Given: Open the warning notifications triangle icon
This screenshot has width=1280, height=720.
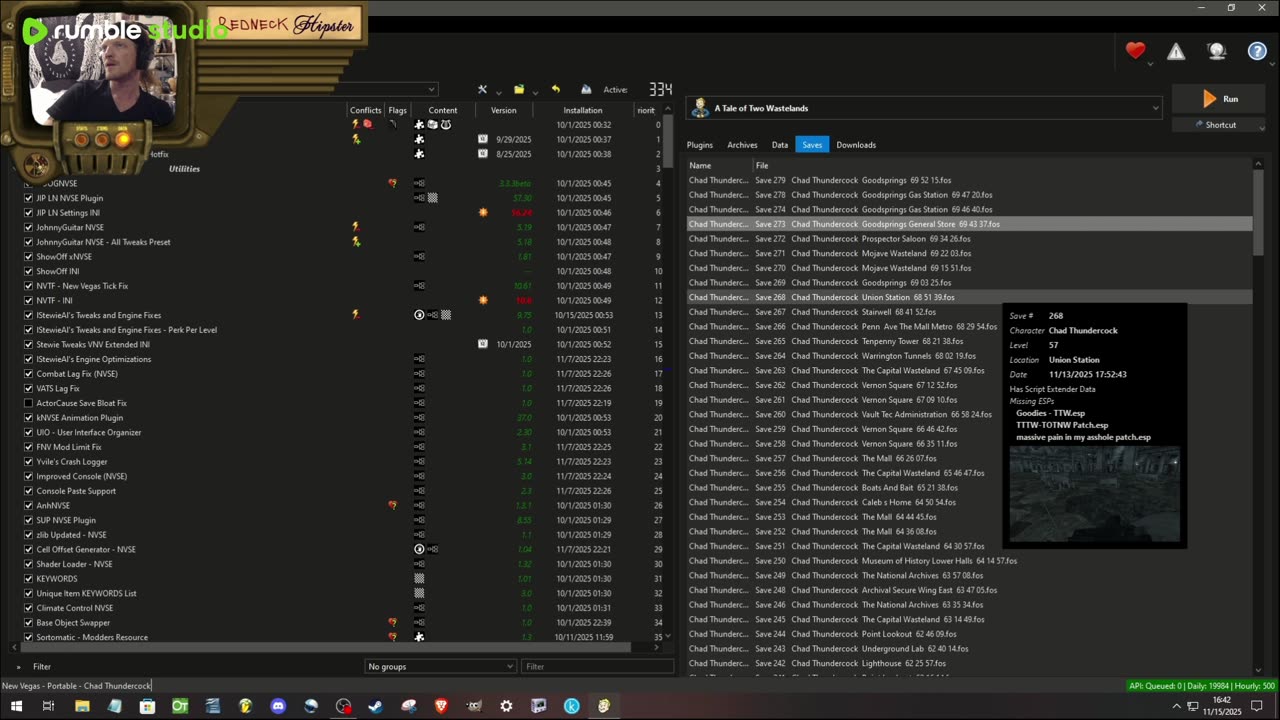Looking at the screenshot, I should [x=1176, y=52].
